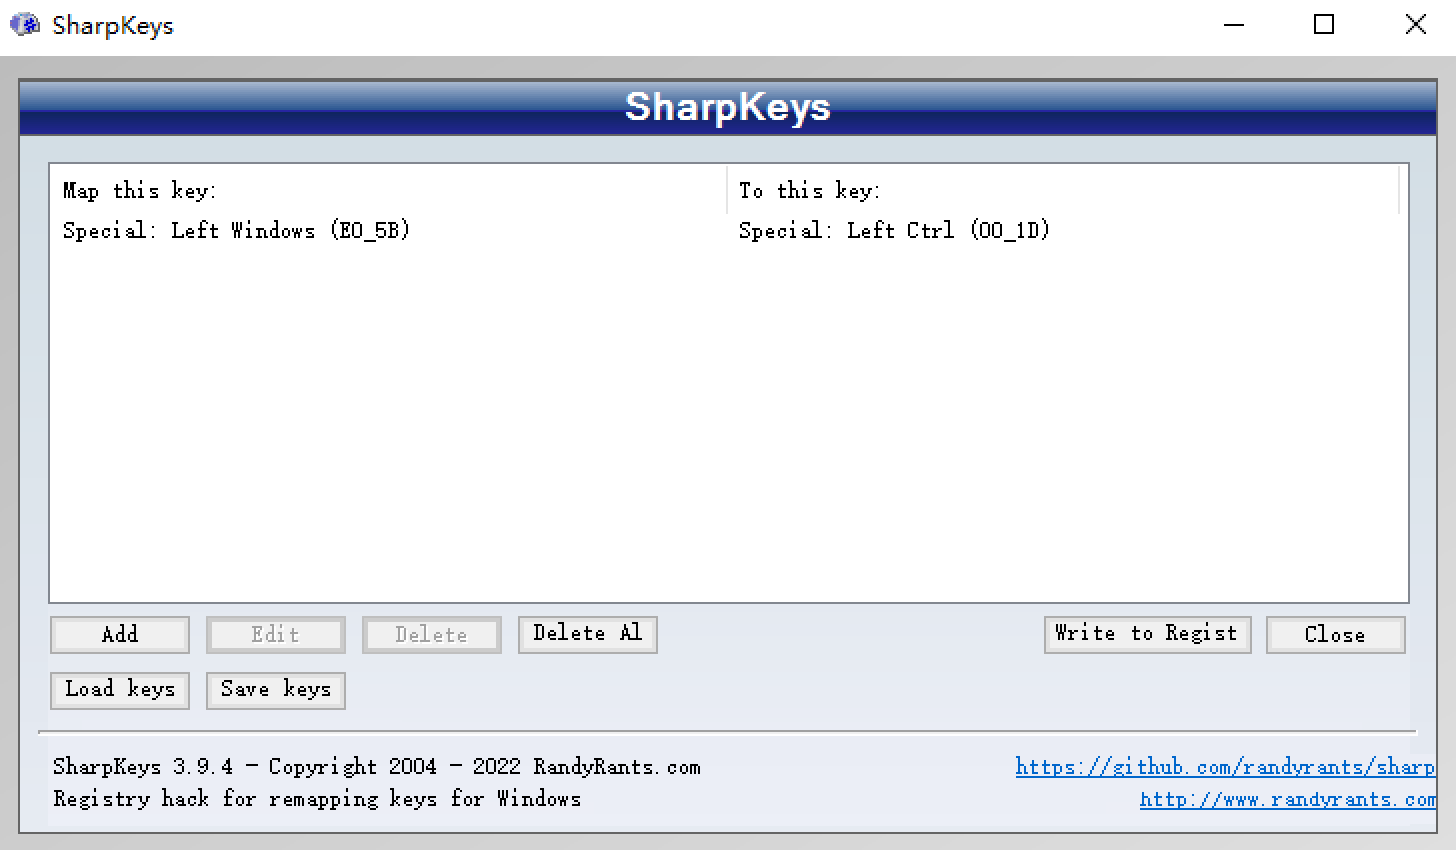Click Save keys to export current mappings
The image size is (1456, 850).
tap(275, 690)
